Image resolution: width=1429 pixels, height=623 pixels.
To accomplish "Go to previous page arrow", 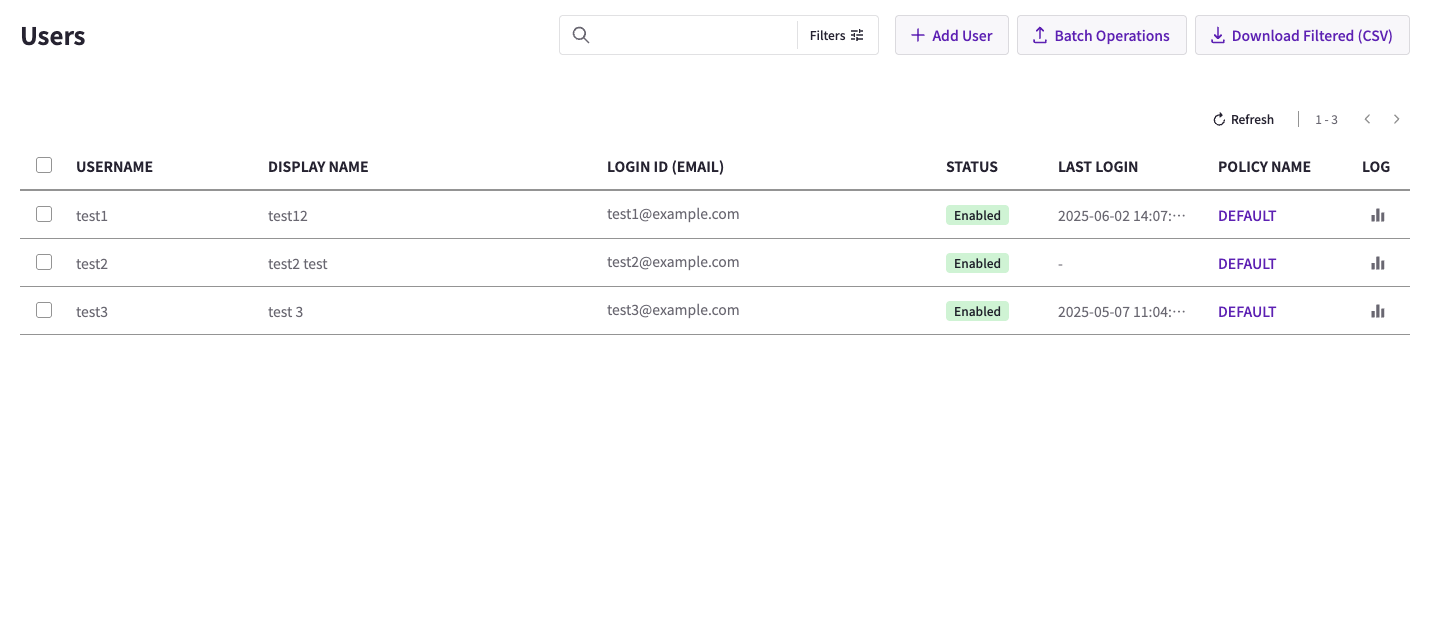I will point(1367,119).
